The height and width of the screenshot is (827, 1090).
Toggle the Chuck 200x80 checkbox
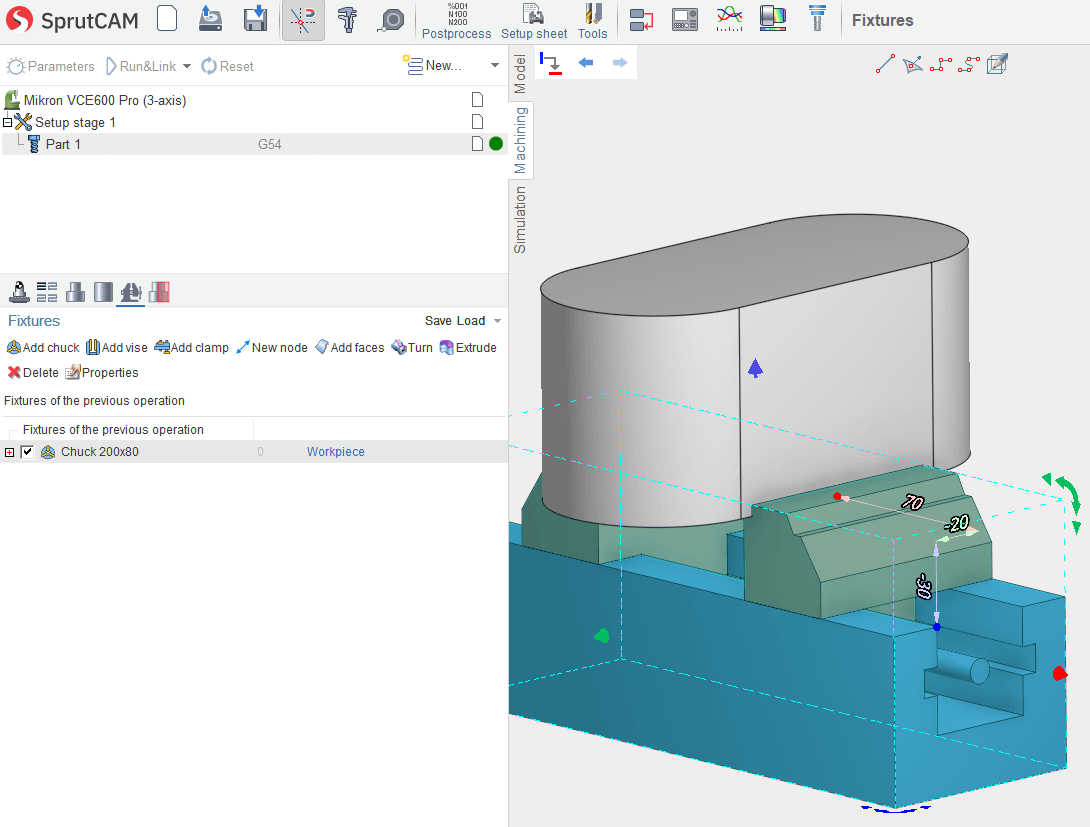(27, 452)
